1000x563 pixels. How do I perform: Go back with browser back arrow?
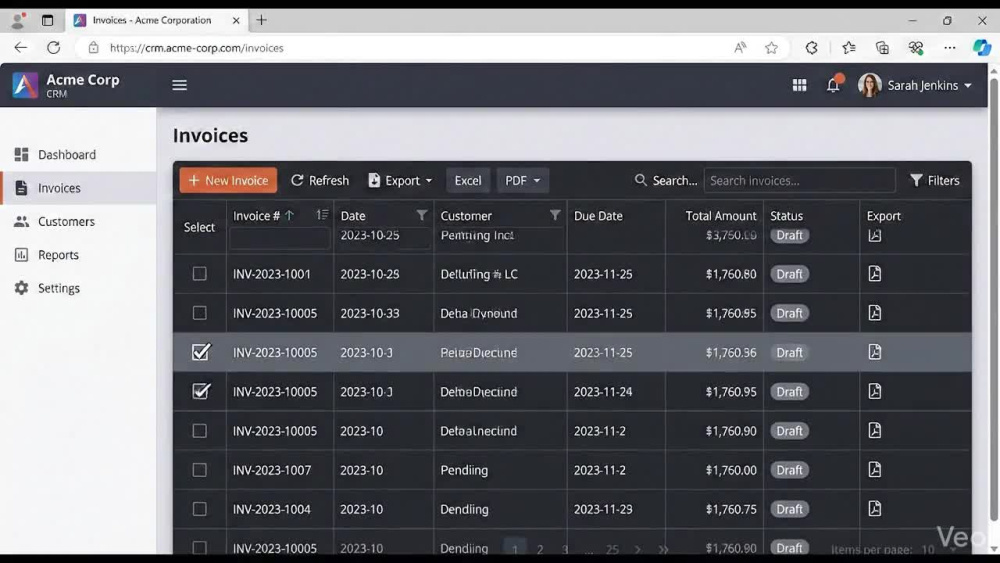tap(20, 48)
